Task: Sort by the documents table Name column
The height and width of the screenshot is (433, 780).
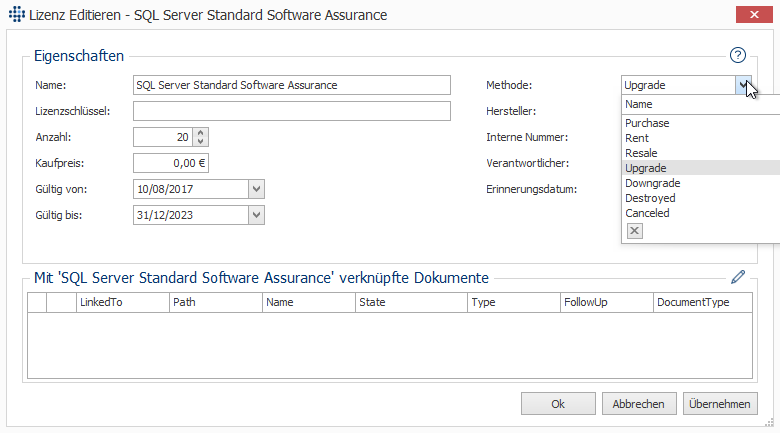Action: [309, 302]
